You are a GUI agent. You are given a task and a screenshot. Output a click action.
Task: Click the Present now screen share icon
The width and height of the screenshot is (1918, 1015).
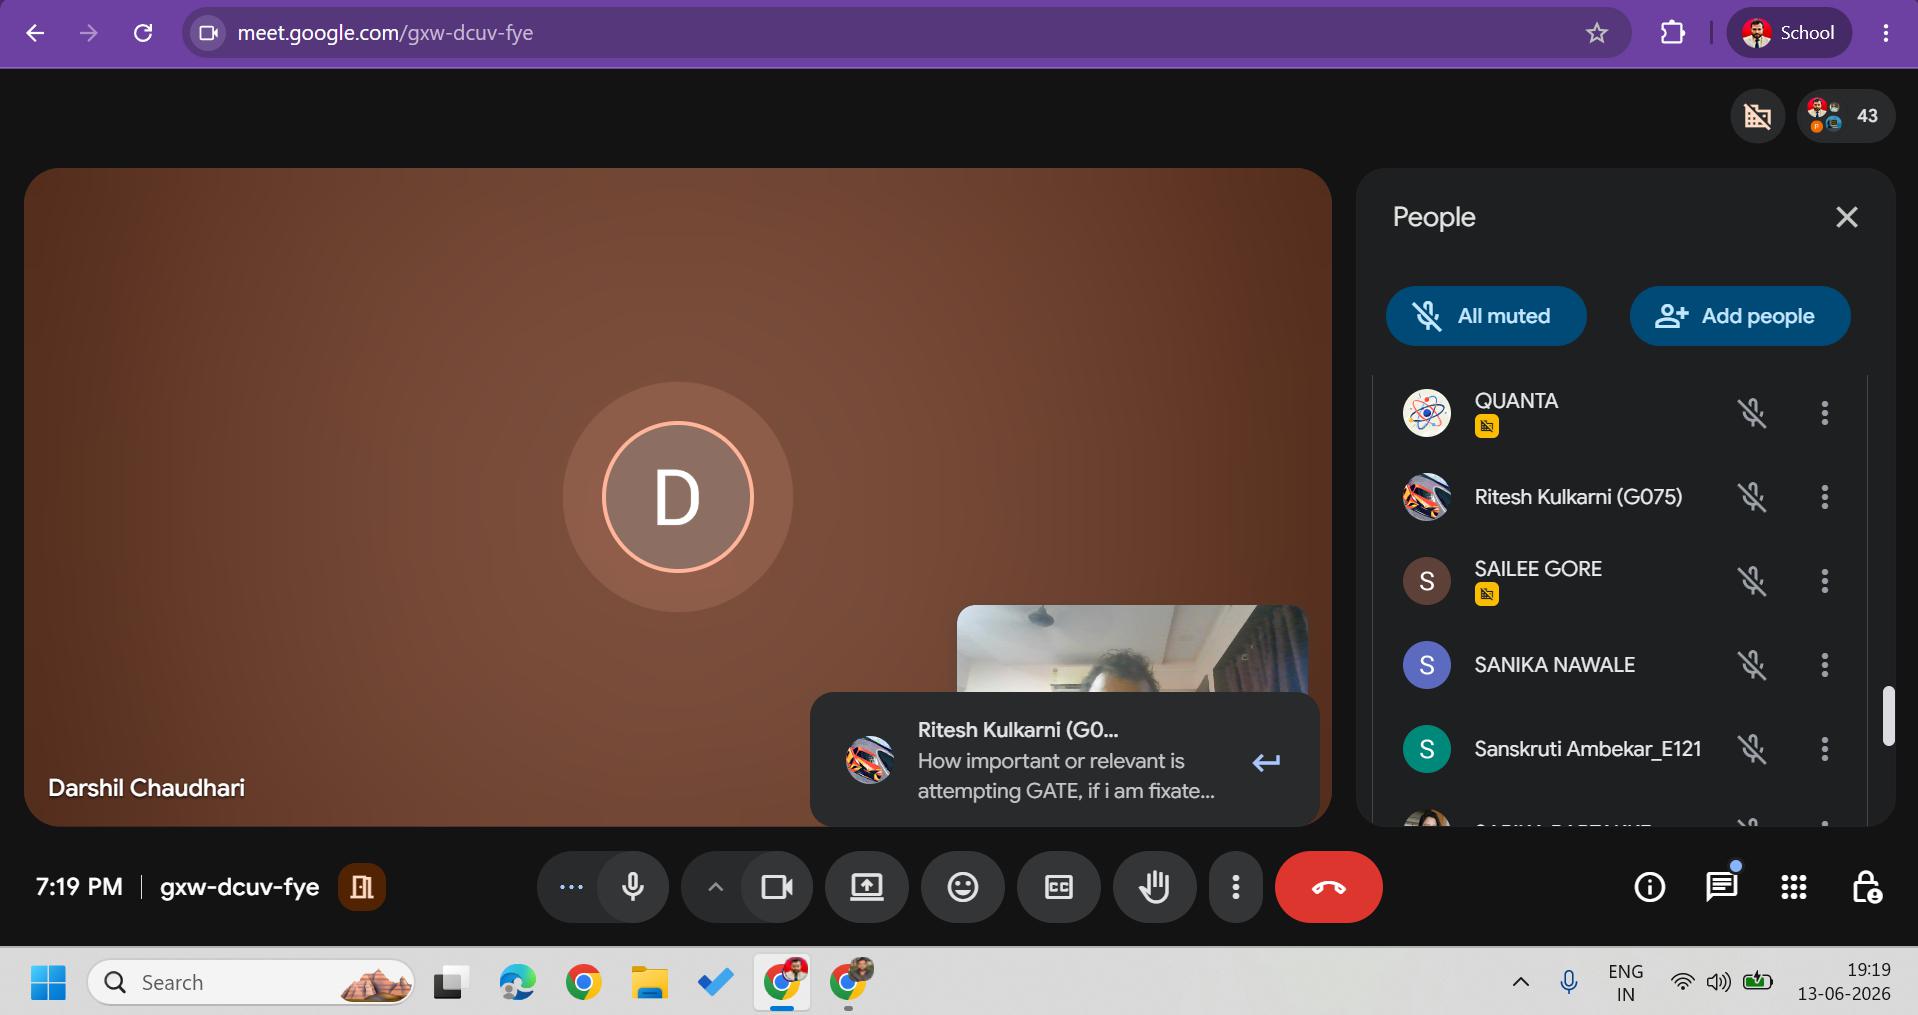[867, 887]
